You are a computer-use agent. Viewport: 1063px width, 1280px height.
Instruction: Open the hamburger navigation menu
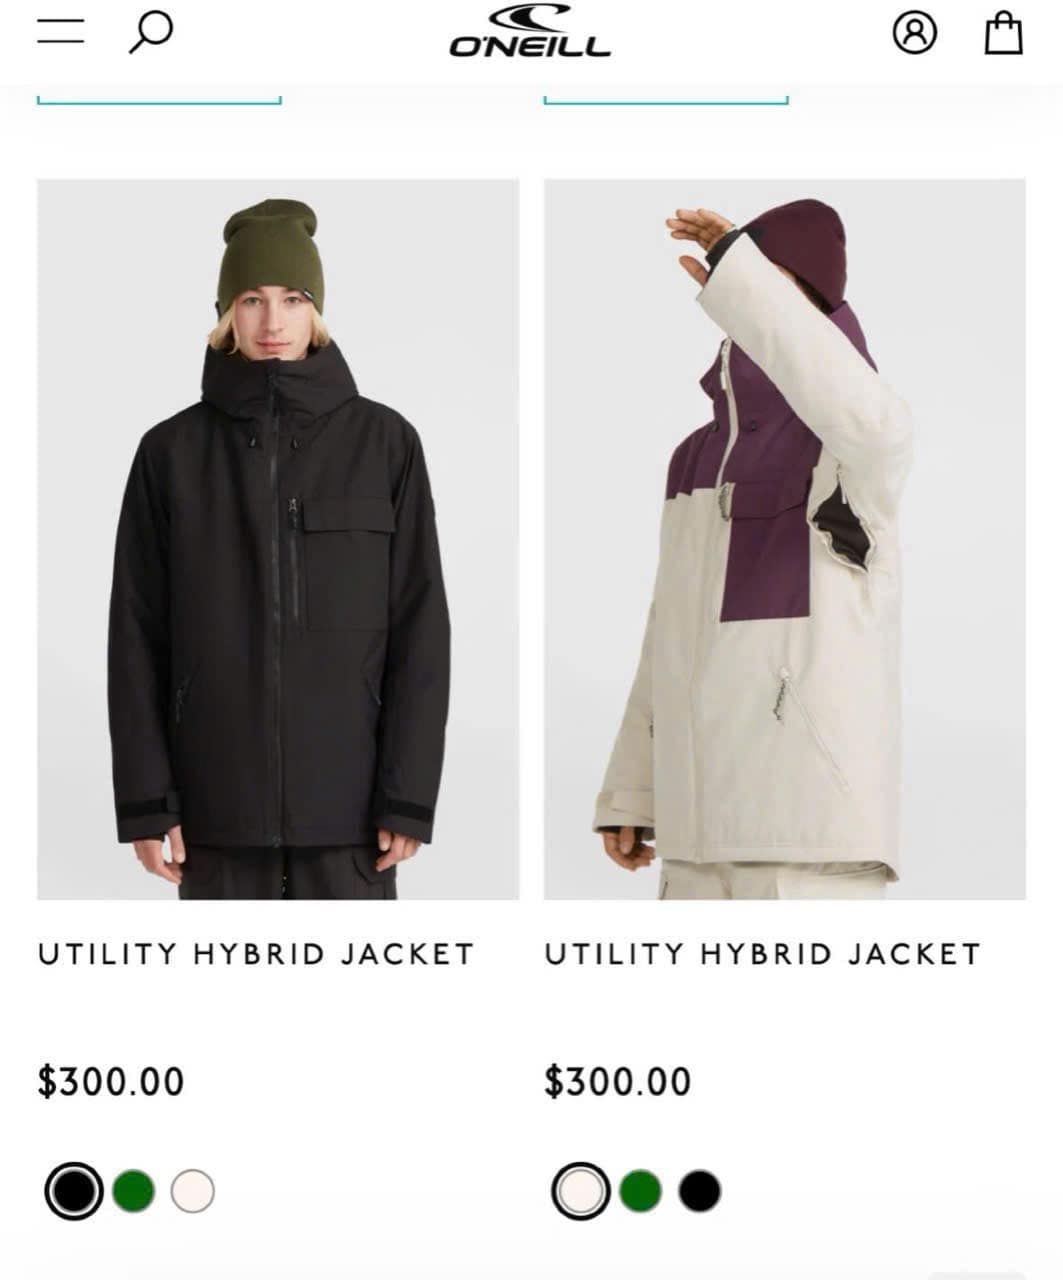[61, 31]
